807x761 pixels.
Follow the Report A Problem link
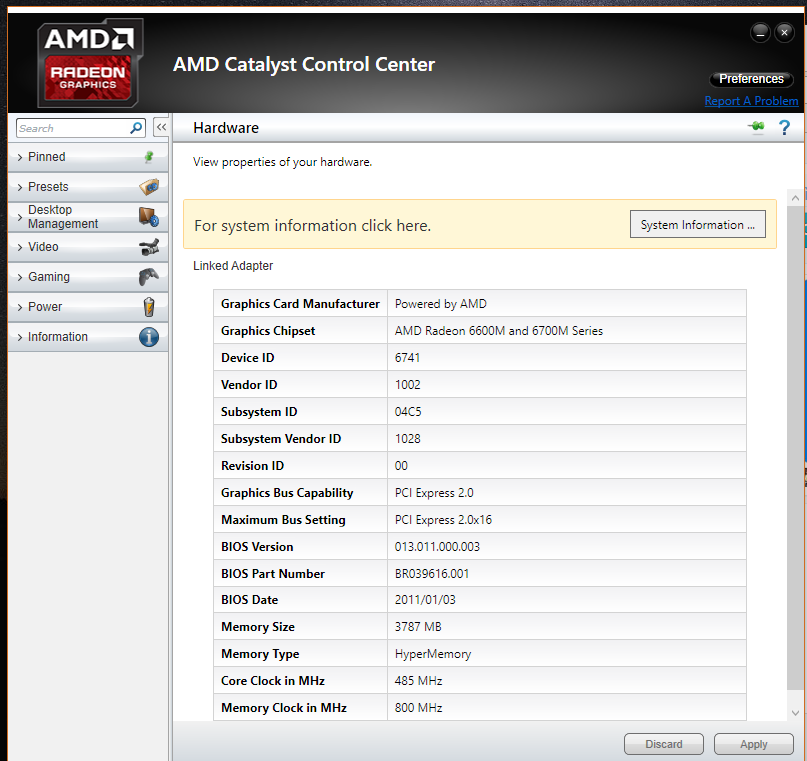[x=751, y=101]
